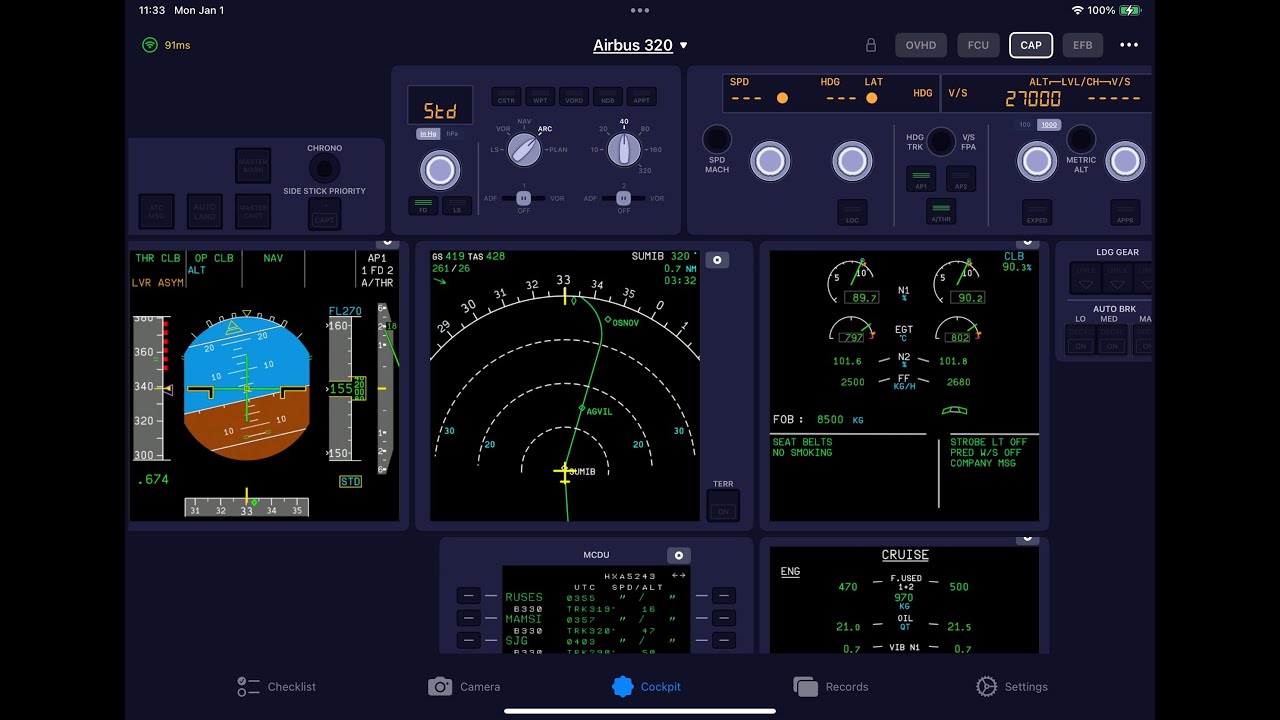Click the navigation display pop-out icon
The width and height of the screenshot is (1280, 720).
717,260
